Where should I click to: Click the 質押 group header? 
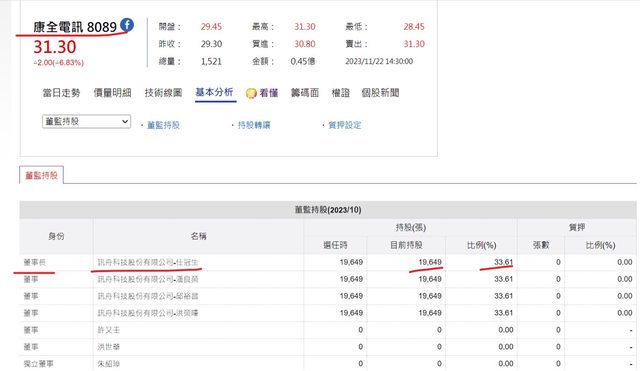577,227
